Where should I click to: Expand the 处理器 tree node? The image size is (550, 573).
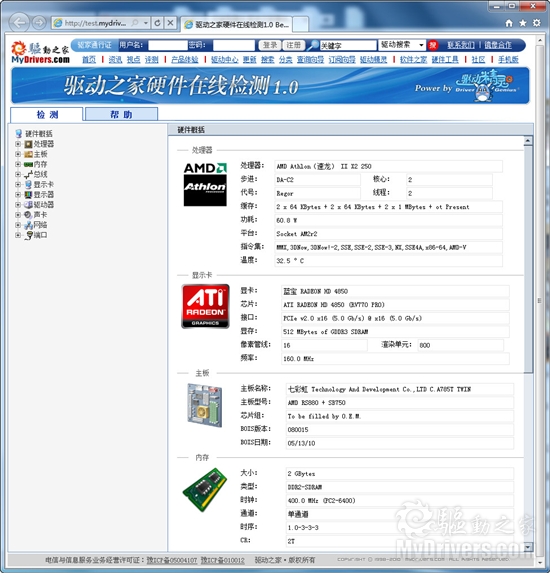(18, 144)
